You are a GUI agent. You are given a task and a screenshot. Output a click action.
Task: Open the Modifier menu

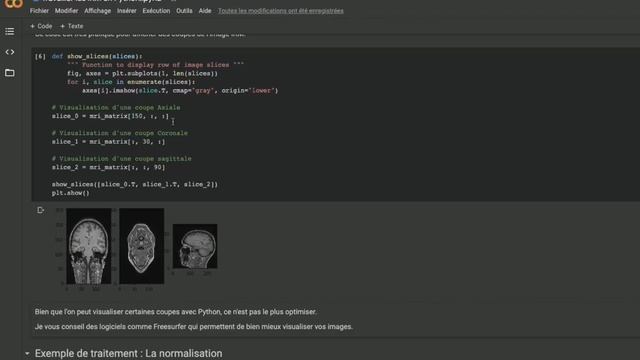66,11
